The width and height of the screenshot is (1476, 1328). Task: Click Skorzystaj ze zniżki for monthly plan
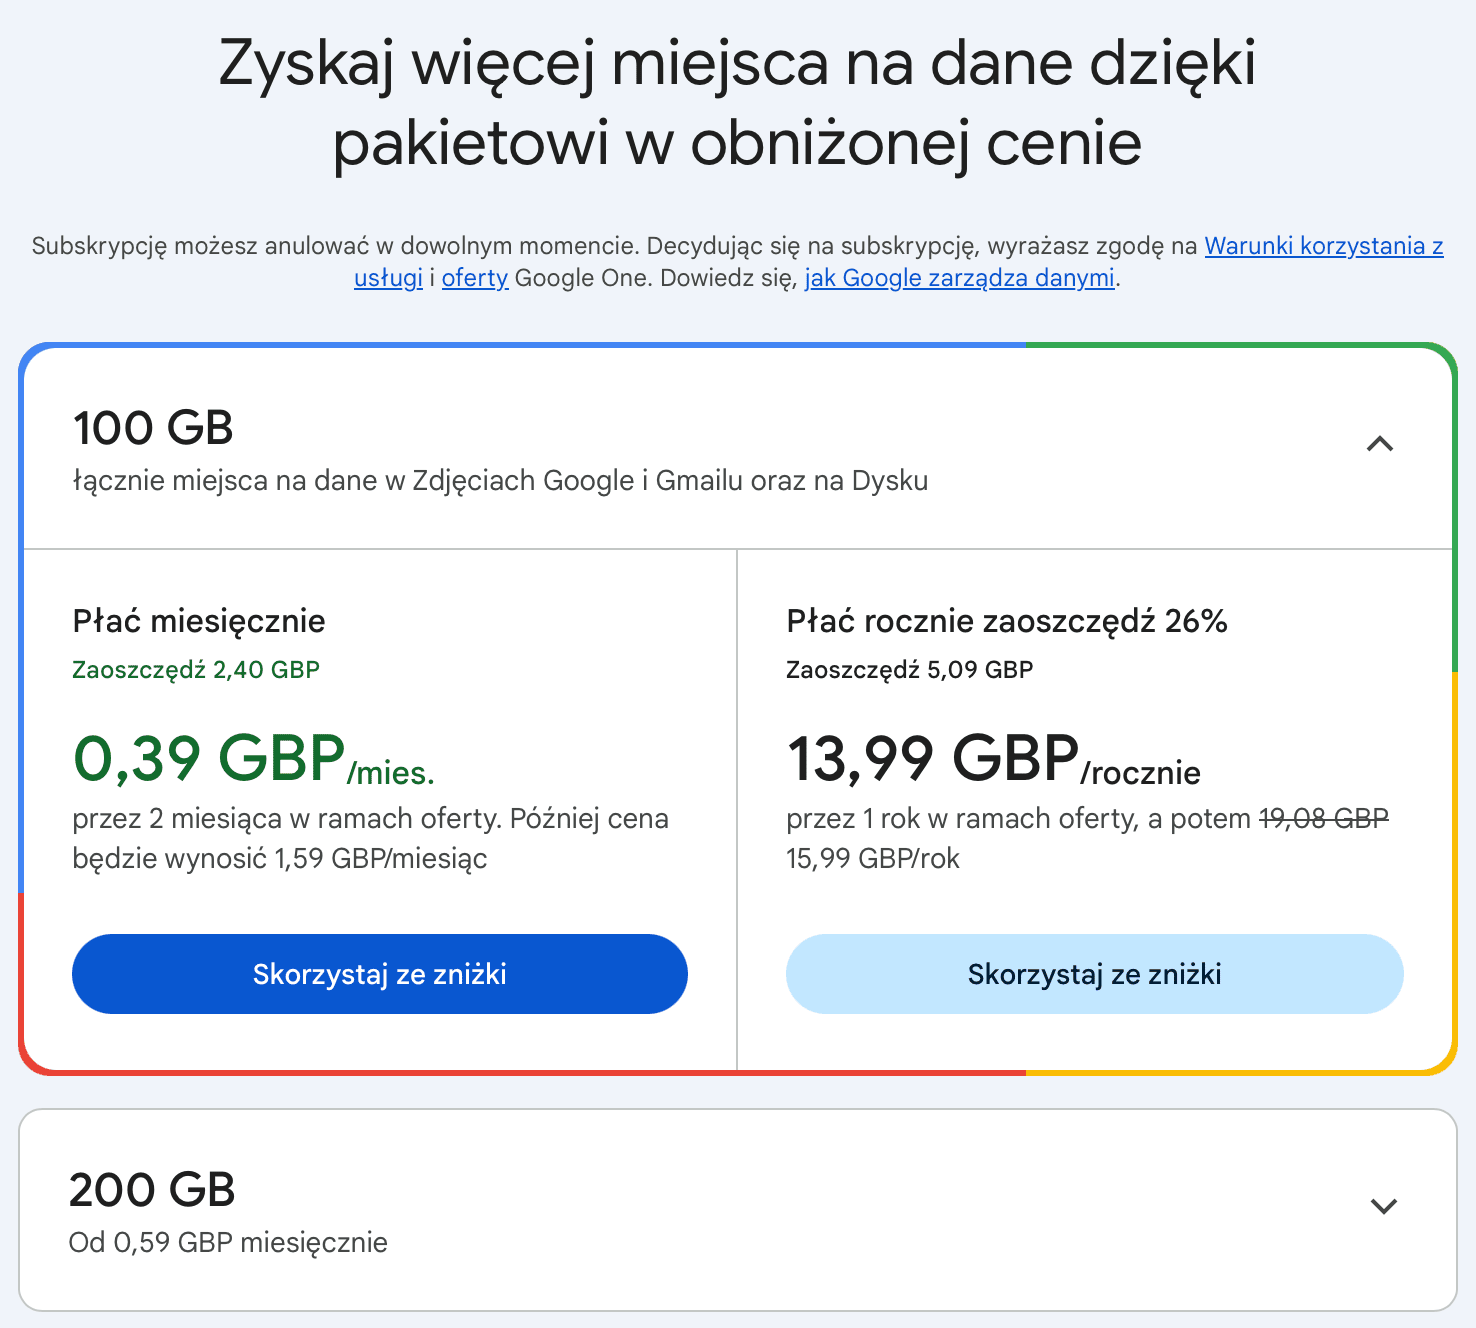[x=379, y=974]
